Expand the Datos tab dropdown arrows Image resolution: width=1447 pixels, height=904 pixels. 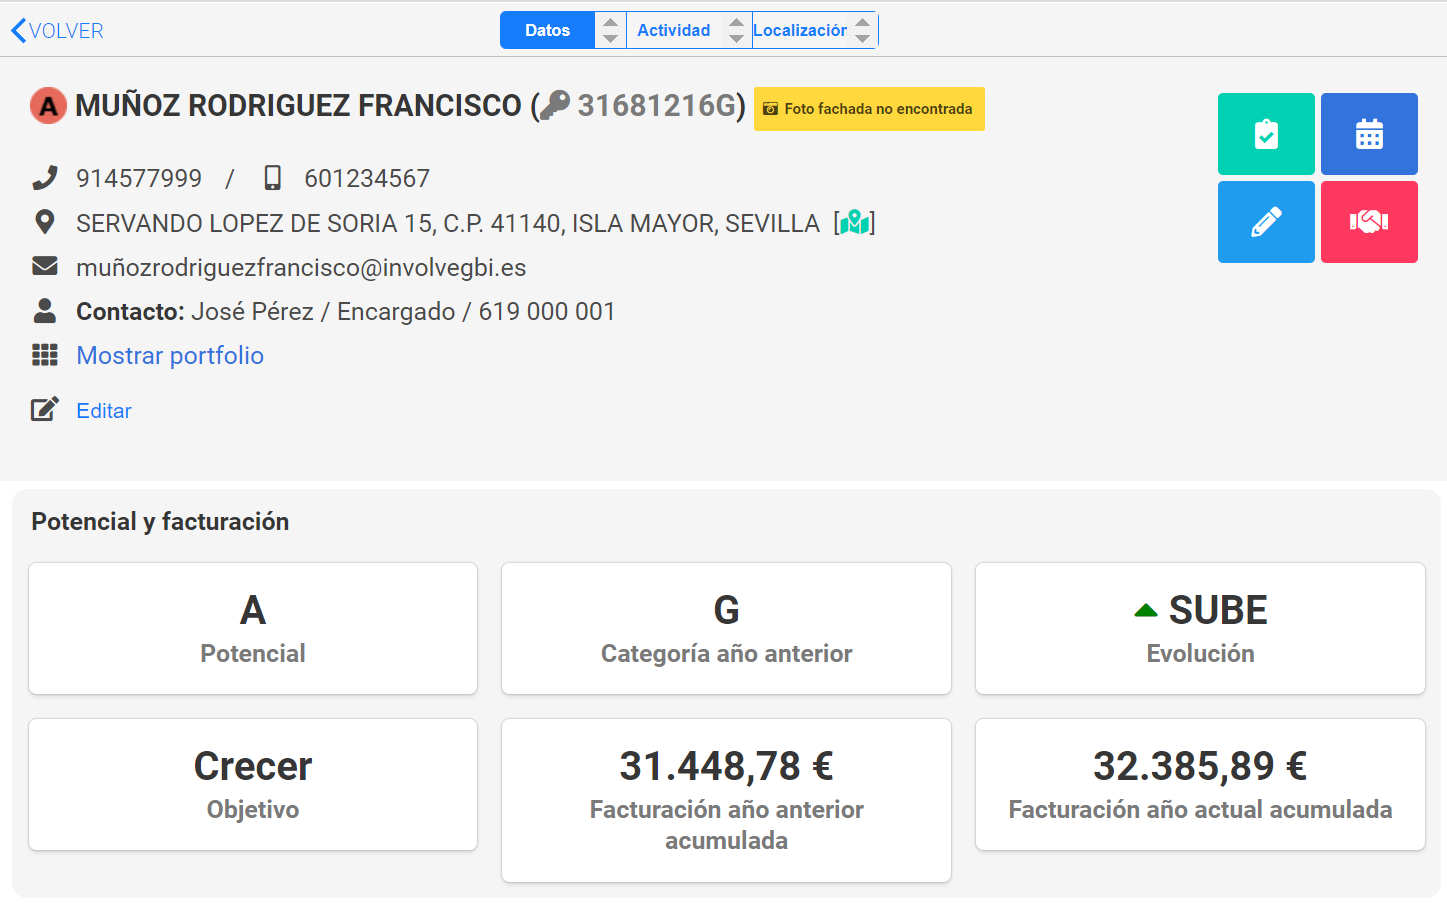610,30
